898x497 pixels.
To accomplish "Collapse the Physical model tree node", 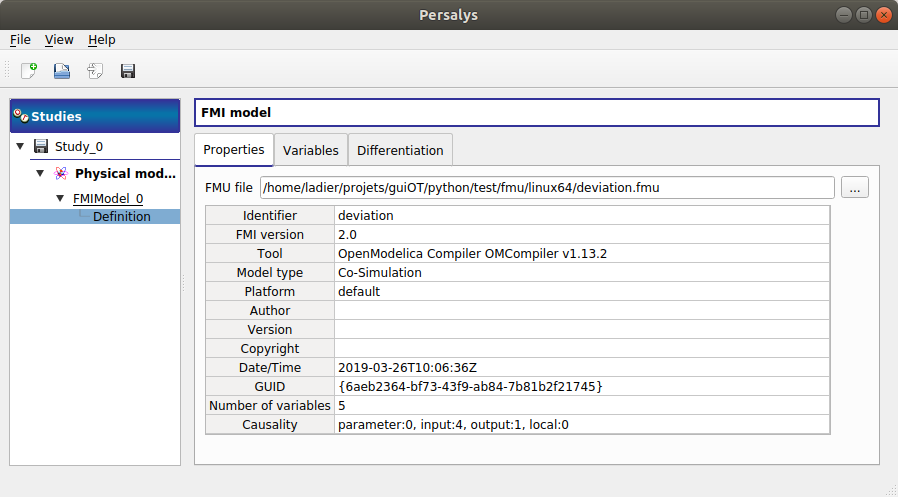I will click(x=41, y=173).
